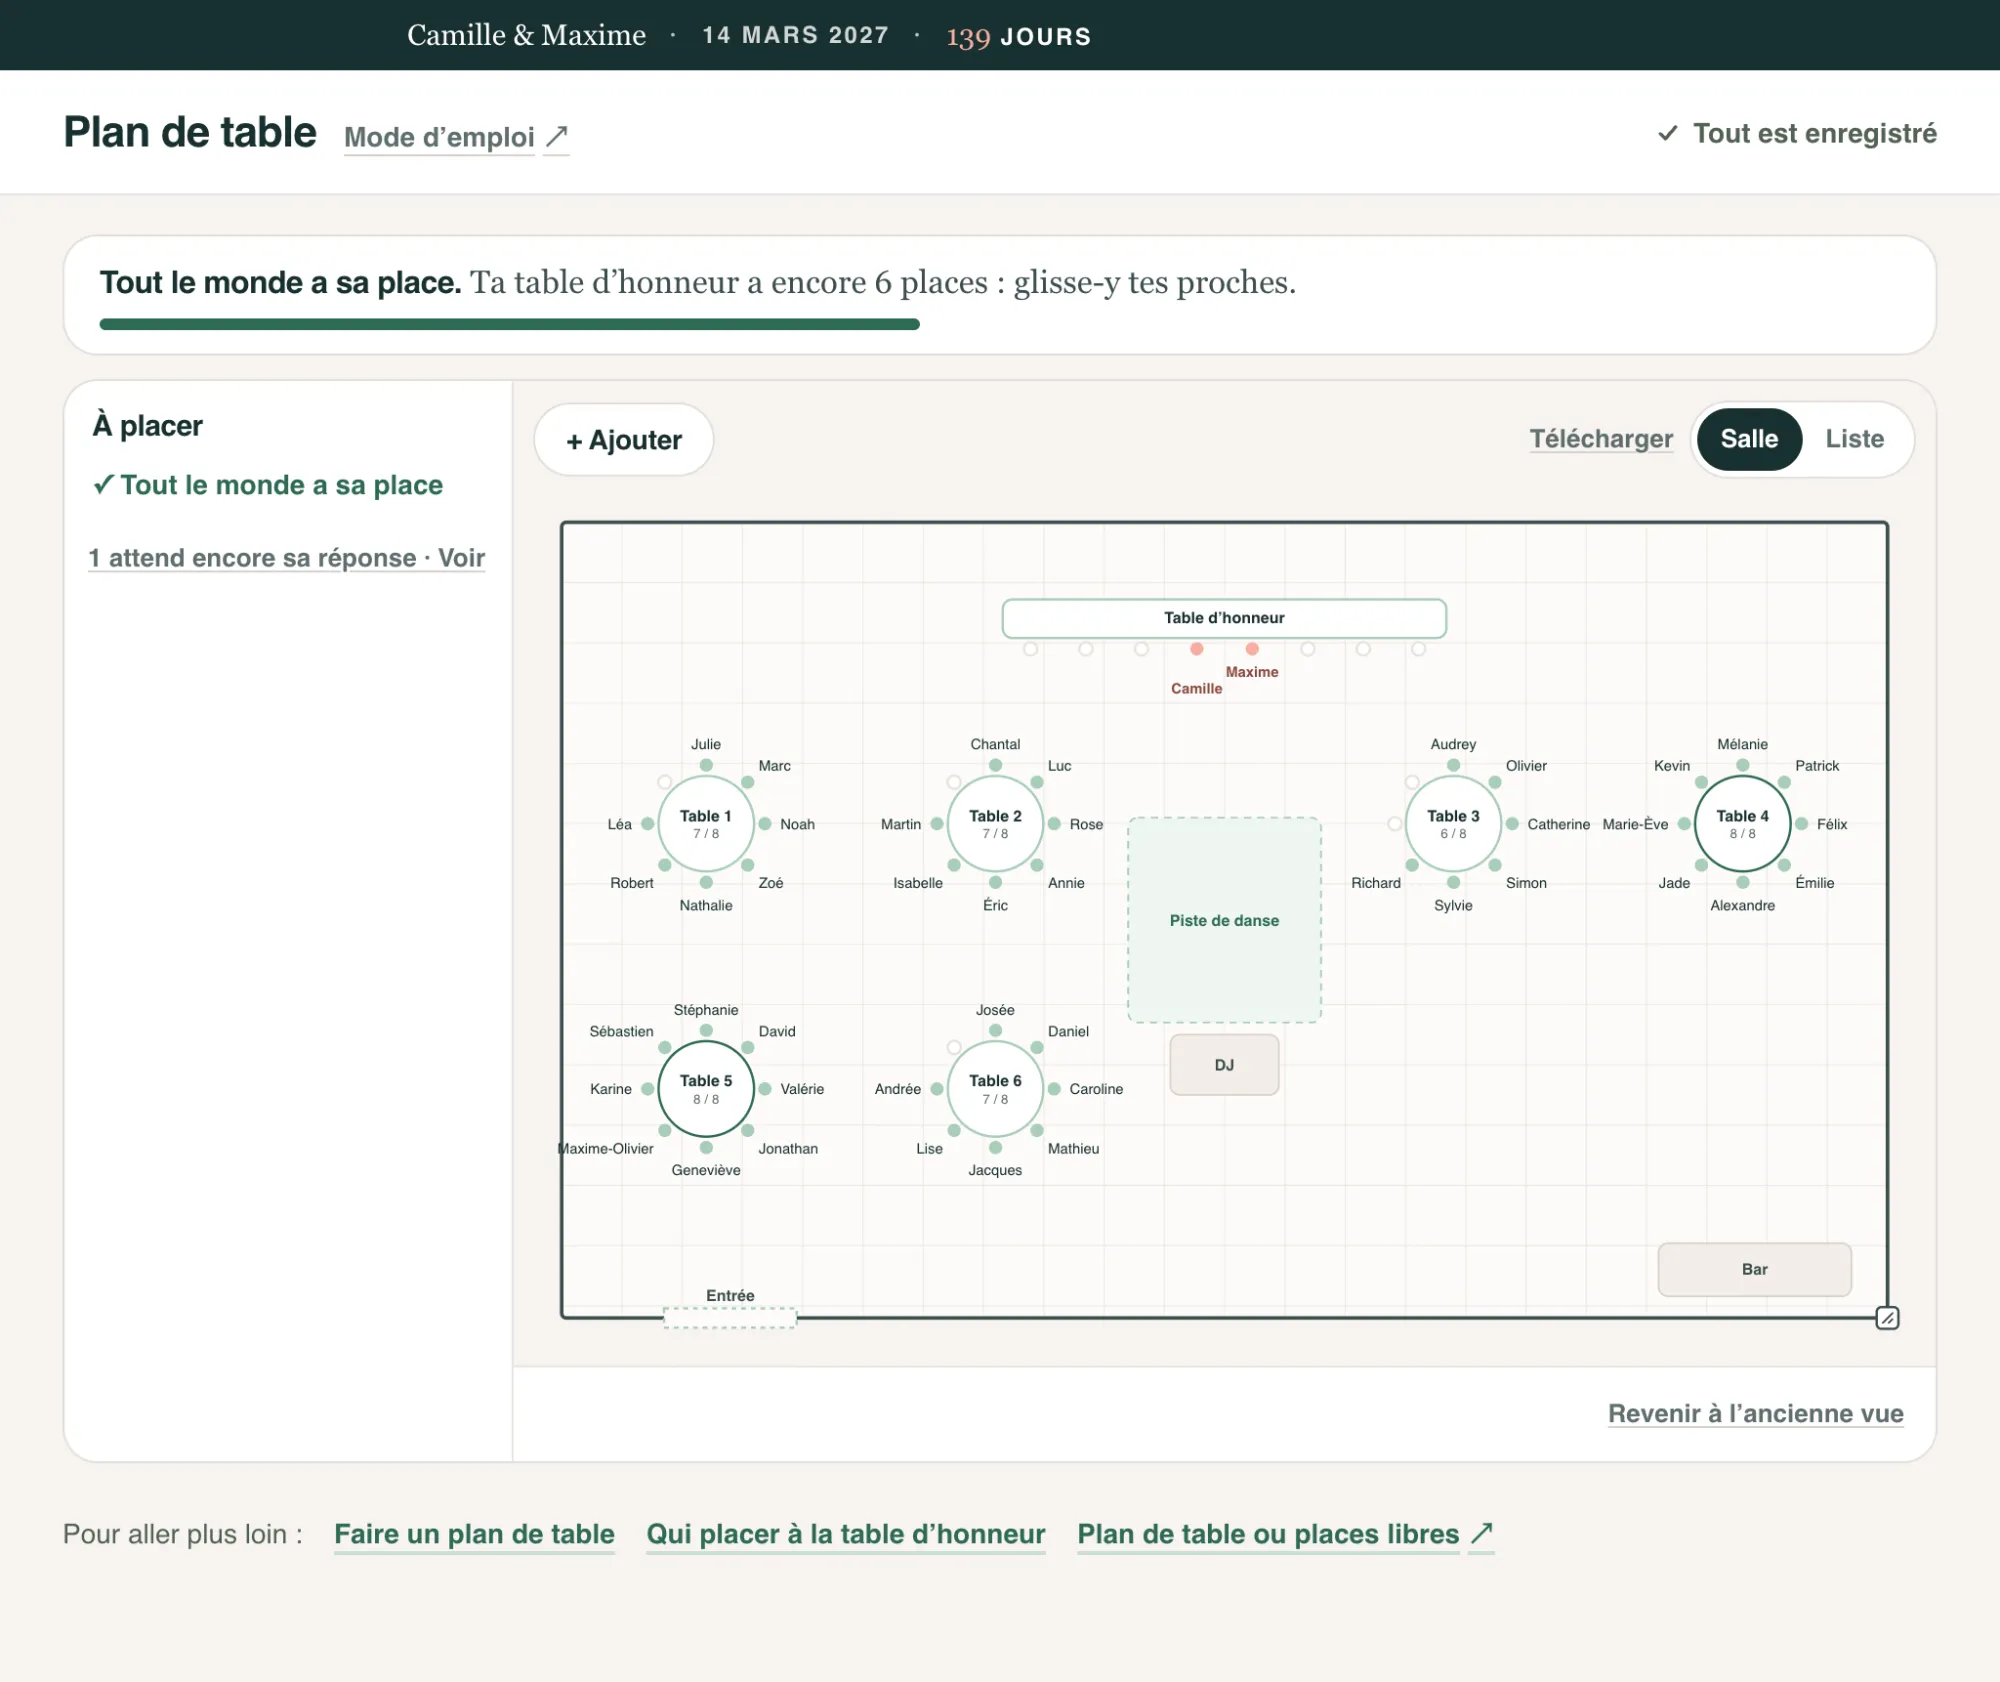Select Caroline's seat dot at Table 6
This screenshot has width=2000, height=1682.
pos(1054,1089)
